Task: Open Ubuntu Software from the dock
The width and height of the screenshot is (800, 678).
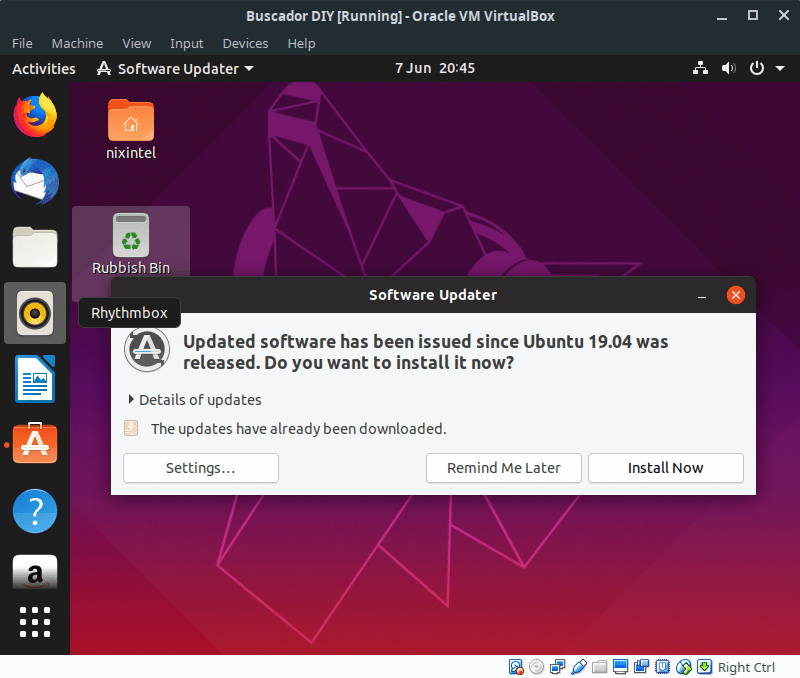Action: pos(35,443)
